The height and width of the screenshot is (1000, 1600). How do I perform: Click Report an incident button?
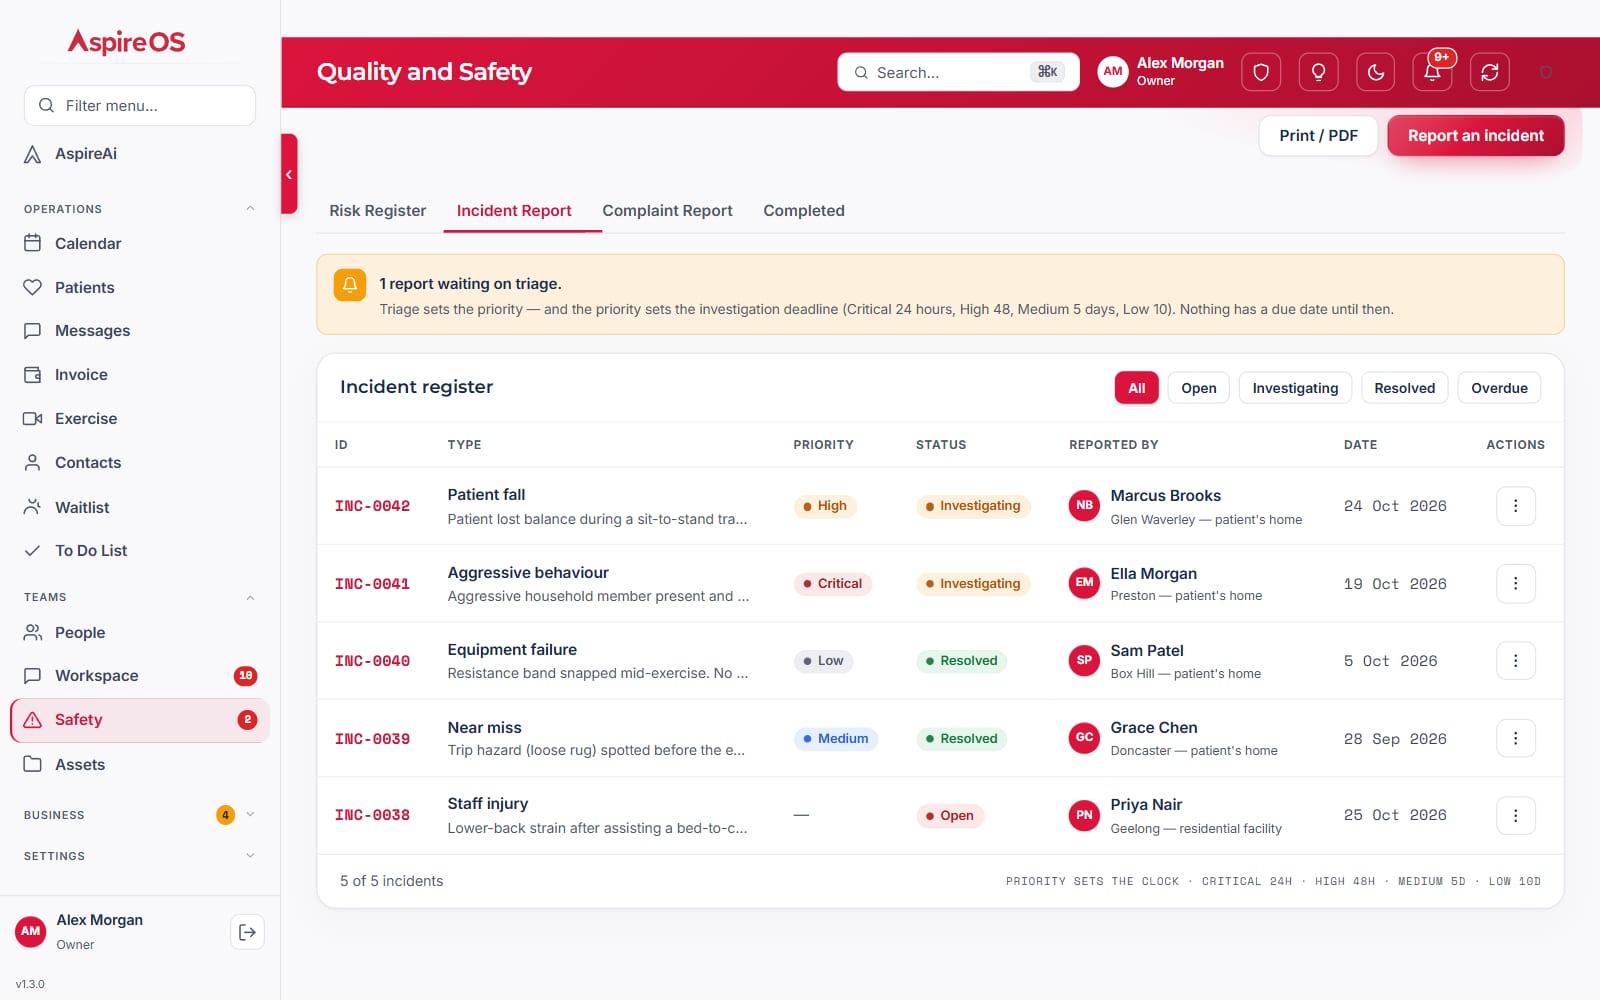tap(1475, 136)
